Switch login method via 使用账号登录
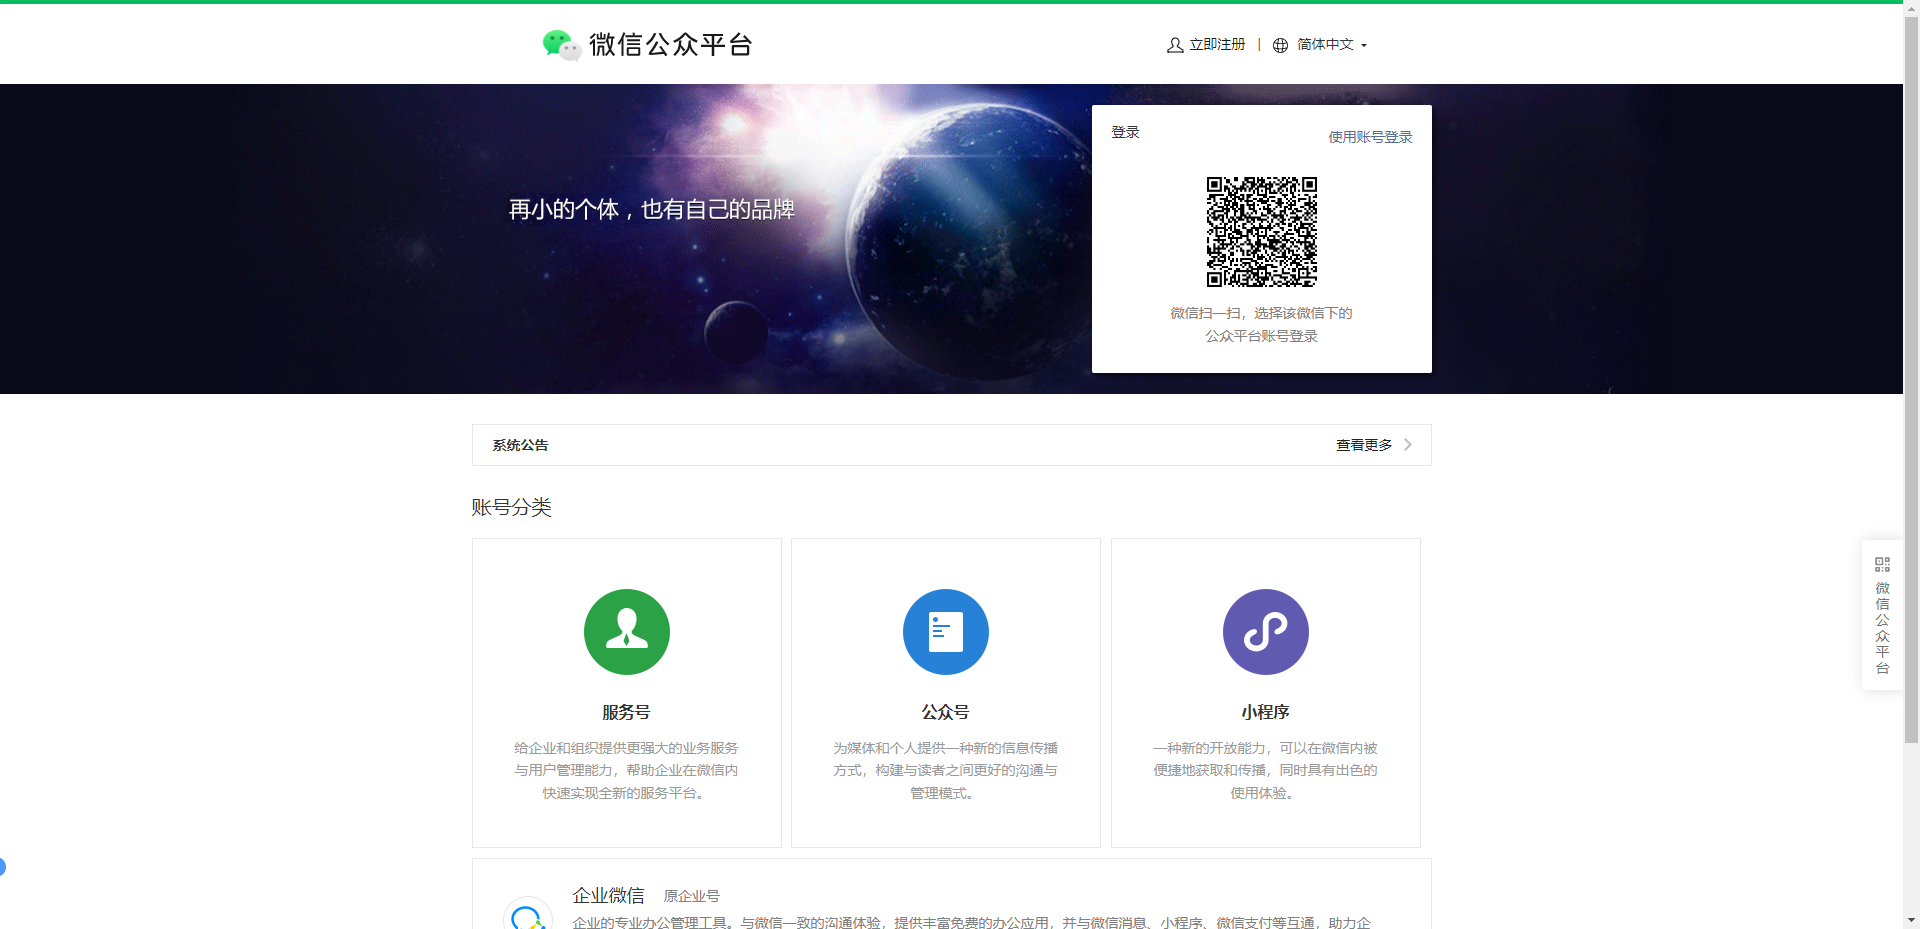This screenshot has height=929, width=1920. (x=1369, y=137)
